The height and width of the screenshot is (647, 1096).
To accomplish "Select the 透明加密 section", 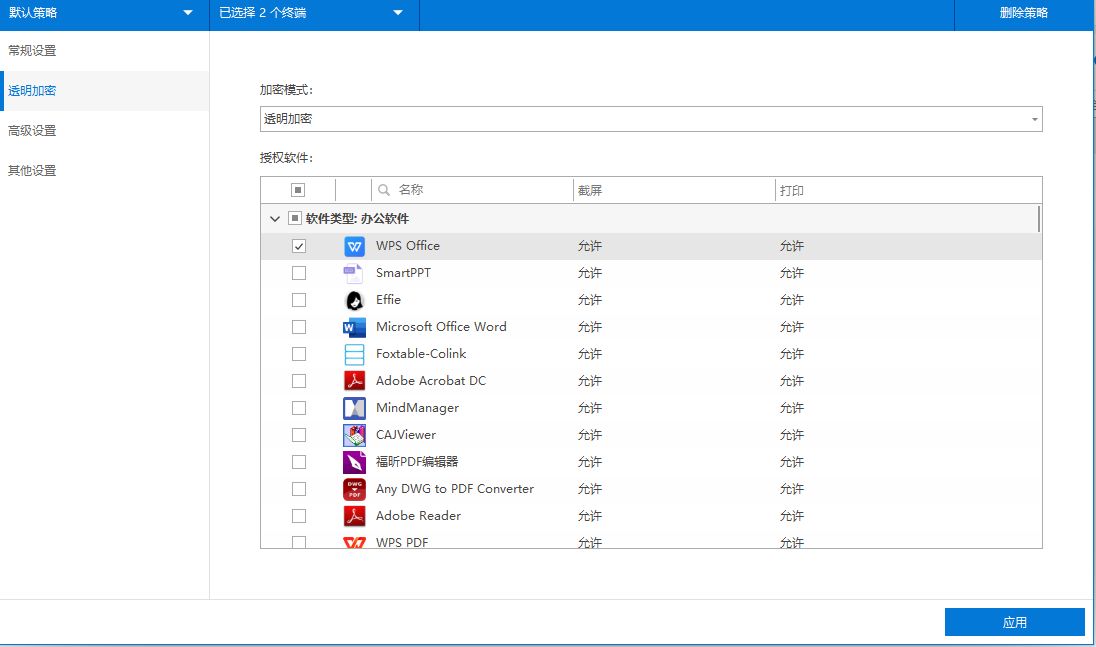I will (x=104, y=91).
